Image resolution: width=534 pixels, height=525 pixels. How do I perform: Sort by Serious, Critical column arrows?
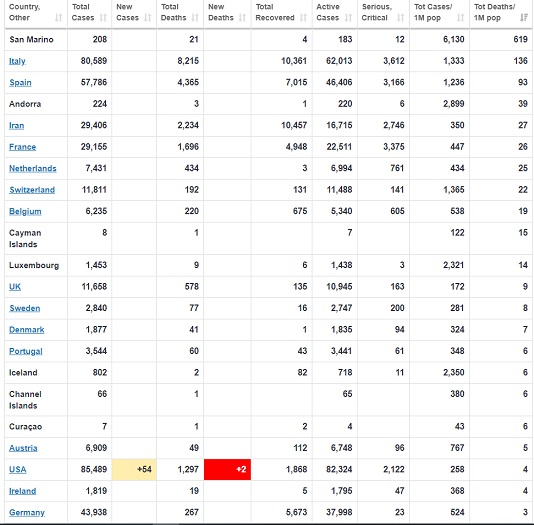[x=401, y=18]
